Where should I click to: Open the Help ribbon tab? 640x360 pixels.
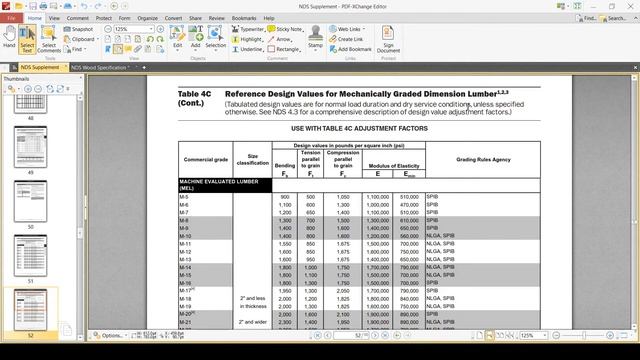[x=269, y=18]
